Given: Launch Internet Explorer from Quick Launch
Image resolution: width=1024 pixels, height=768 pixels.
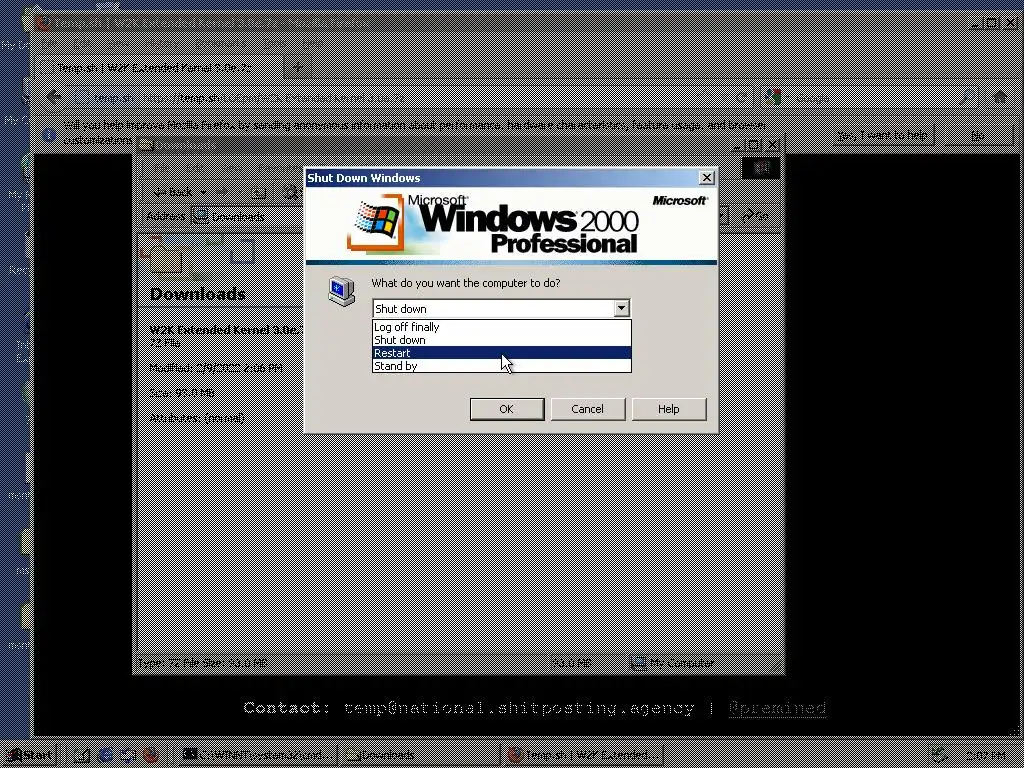Looking at the screenshot, I should click(x=105, y=755).
